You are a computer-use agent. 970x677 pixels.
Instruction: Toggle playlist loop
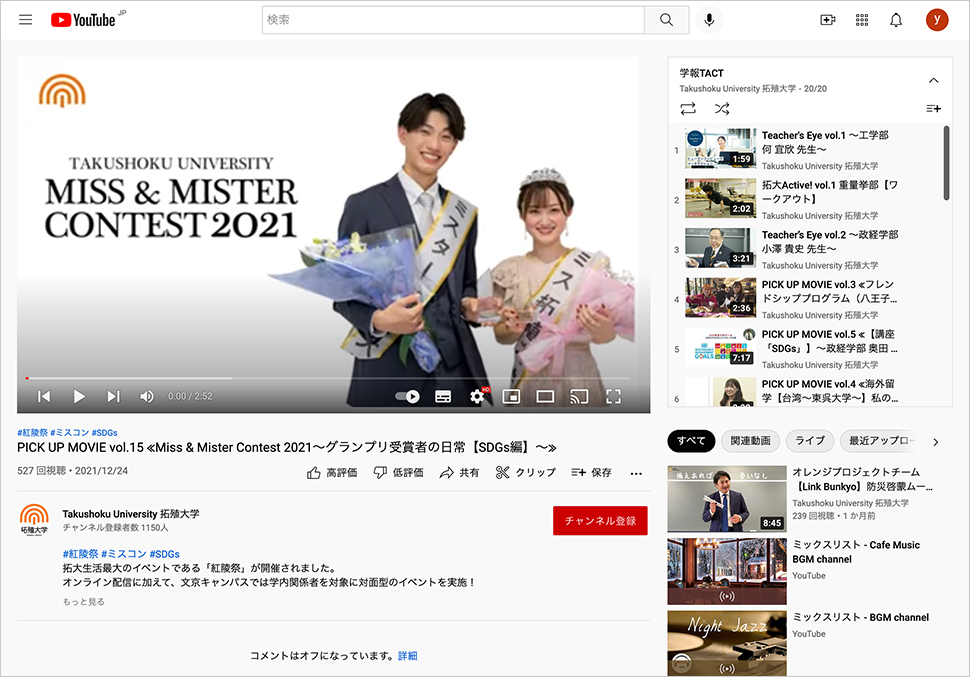click(x=688, y=109)
